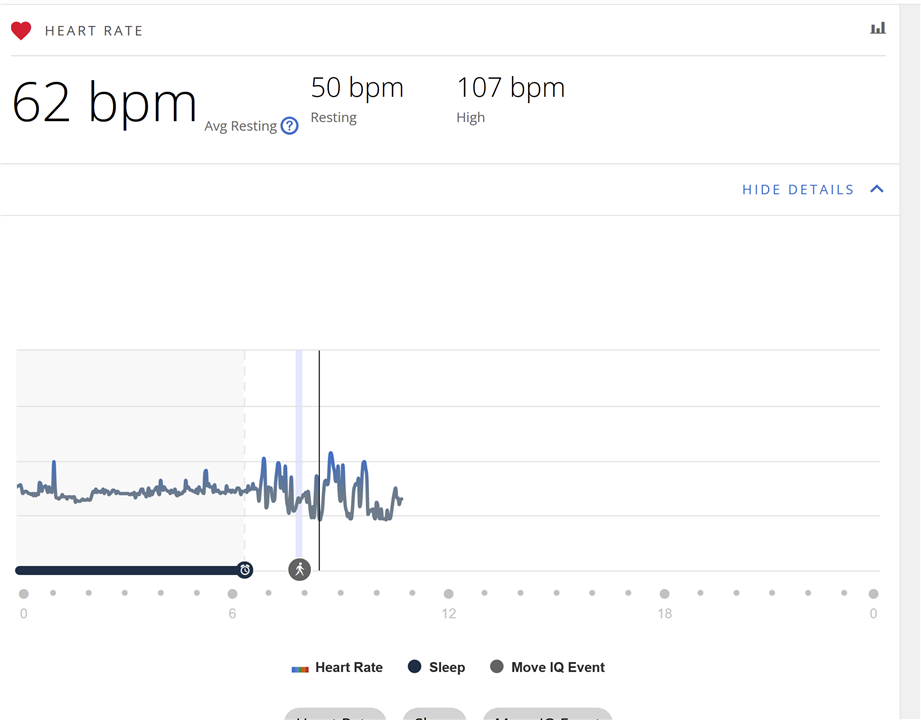The image size is (921, 720).
Task: Toggle Heart Rate series via legend label
Action: coord(348,667)
